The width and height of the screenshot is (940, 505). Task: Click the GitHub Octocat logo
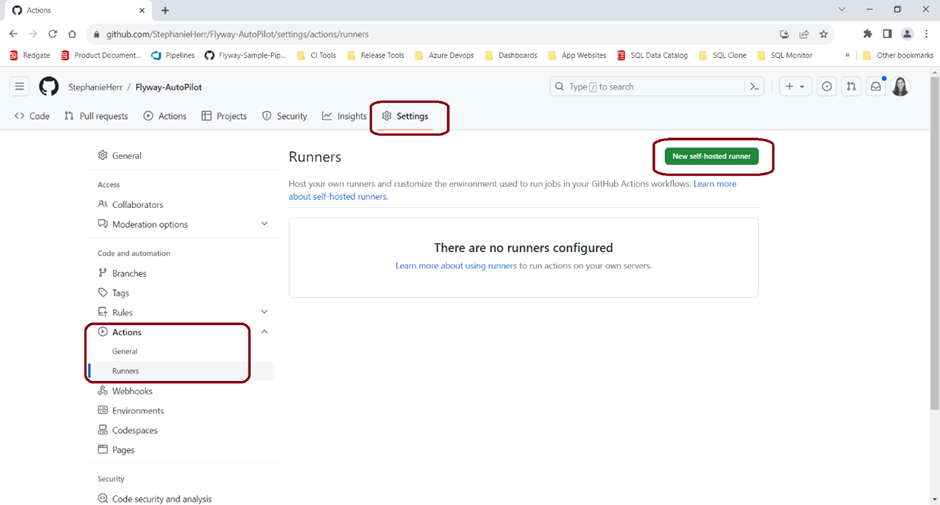49,87
